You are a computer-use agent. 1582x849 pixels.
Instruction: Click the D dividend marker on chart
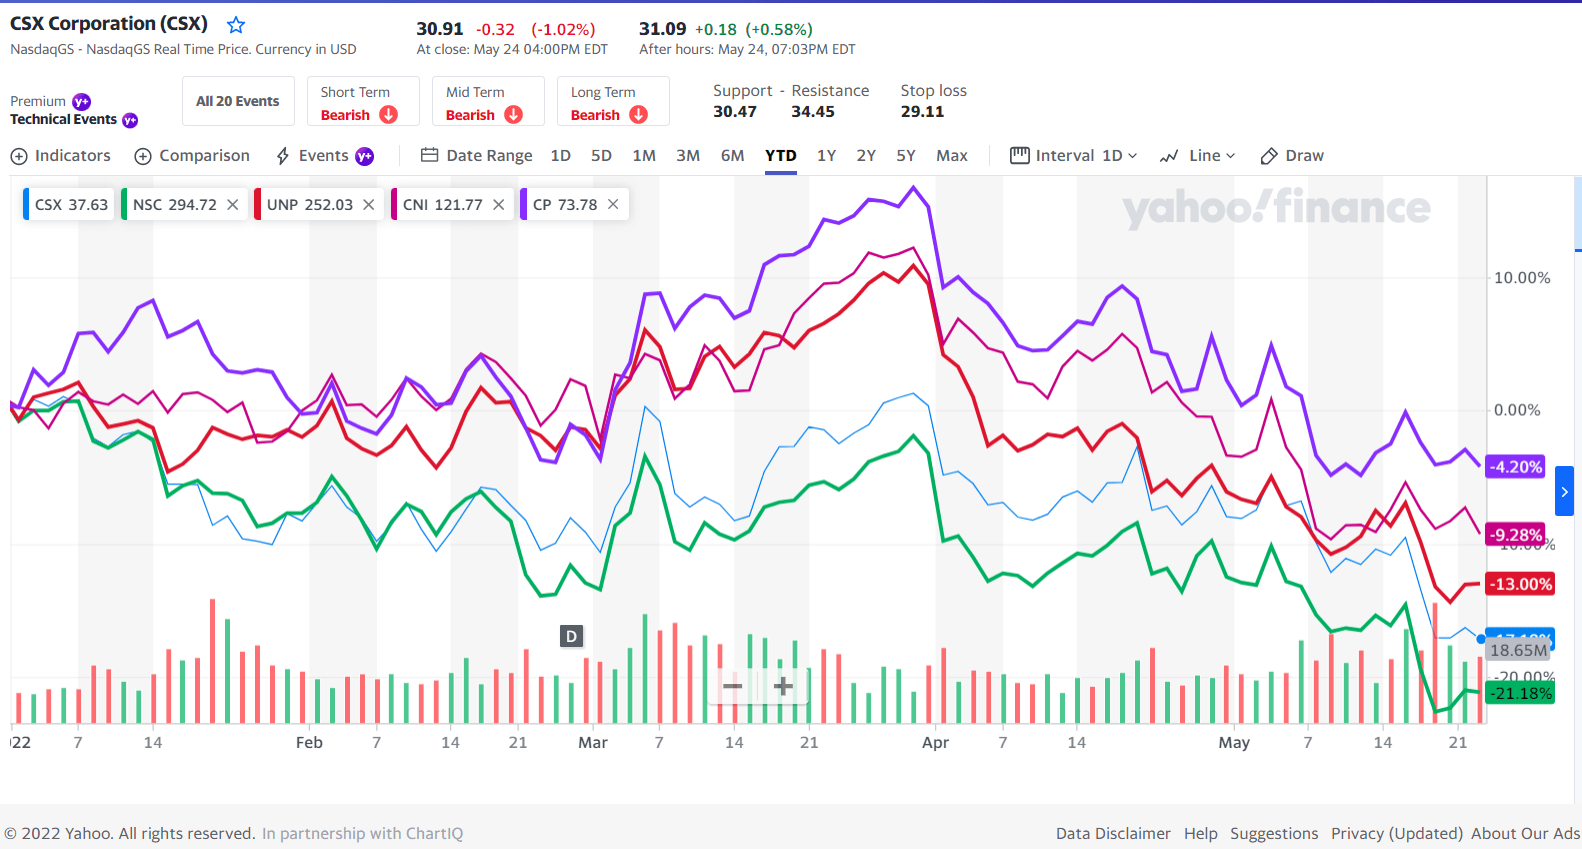coord(571,636)
